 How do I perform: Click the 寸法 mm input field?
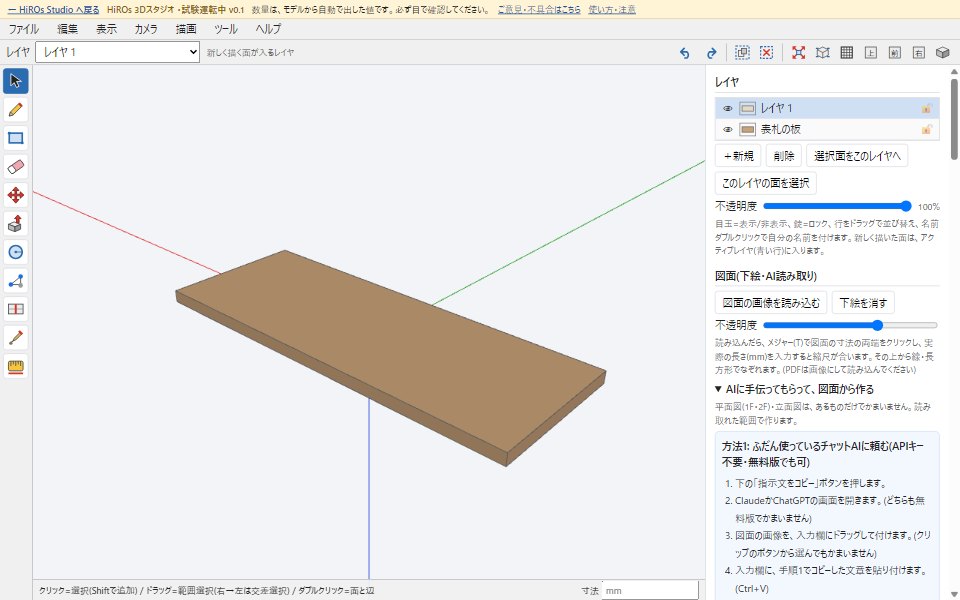(650, 590)
